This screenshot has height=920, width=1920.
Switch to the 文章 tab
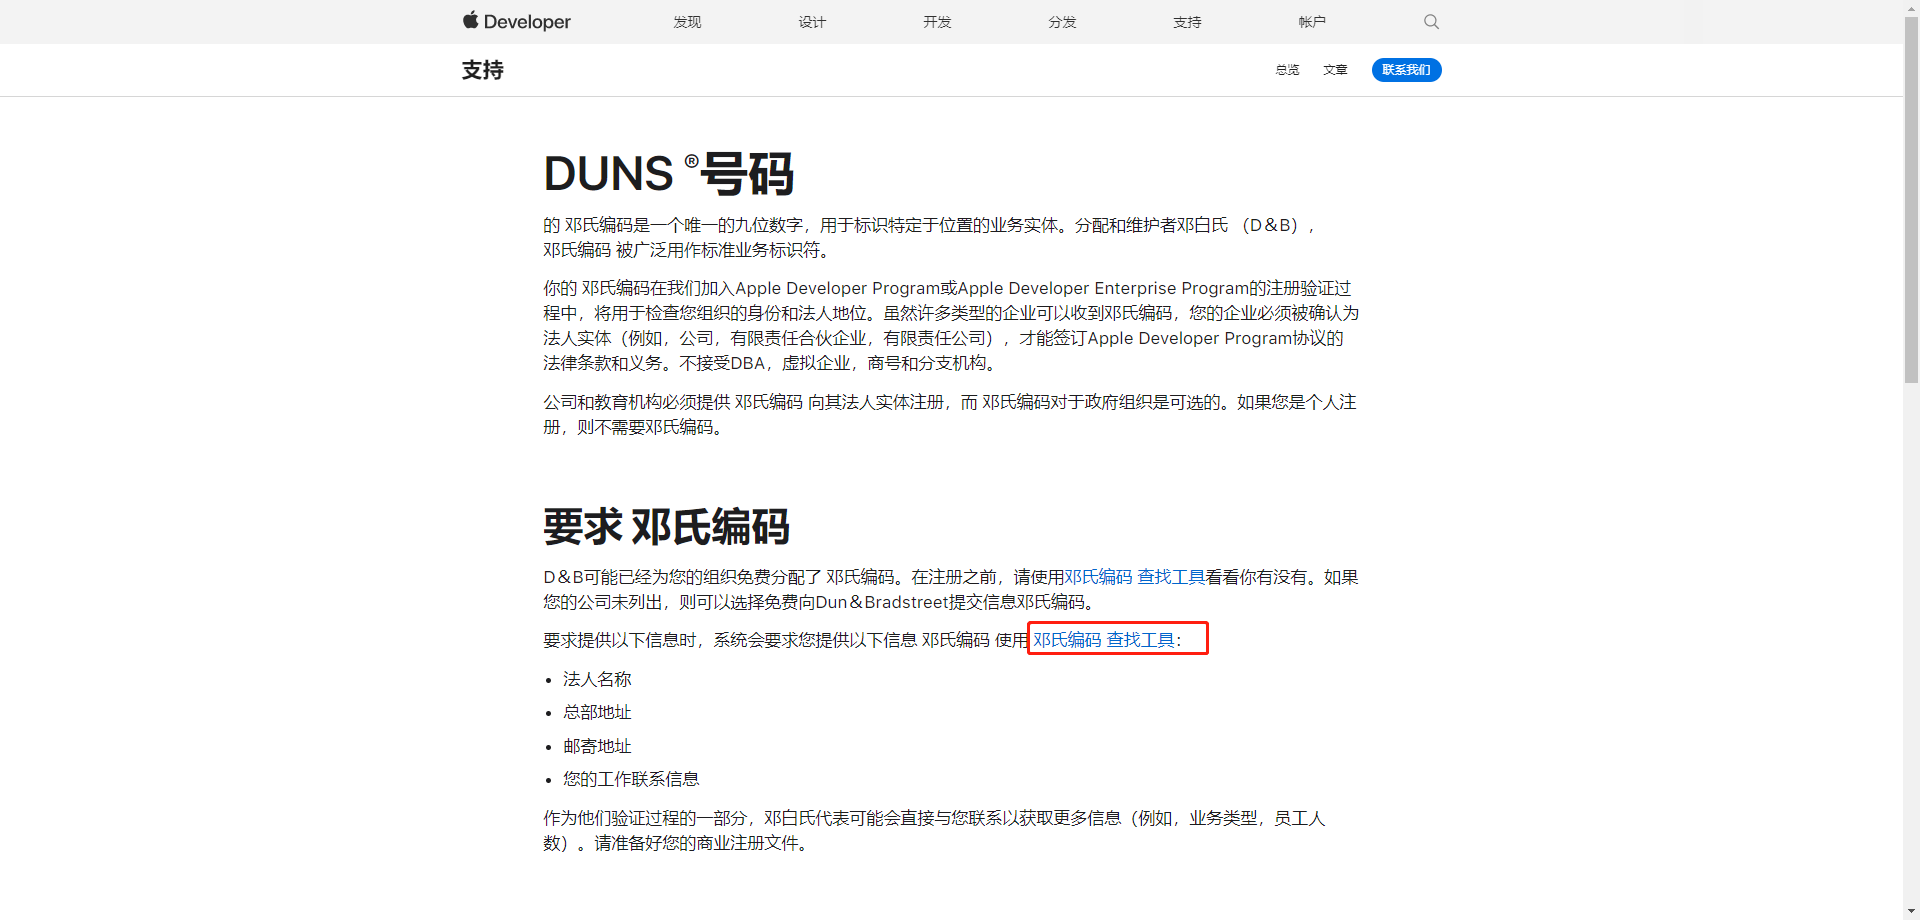click(x=1335, y=70)
